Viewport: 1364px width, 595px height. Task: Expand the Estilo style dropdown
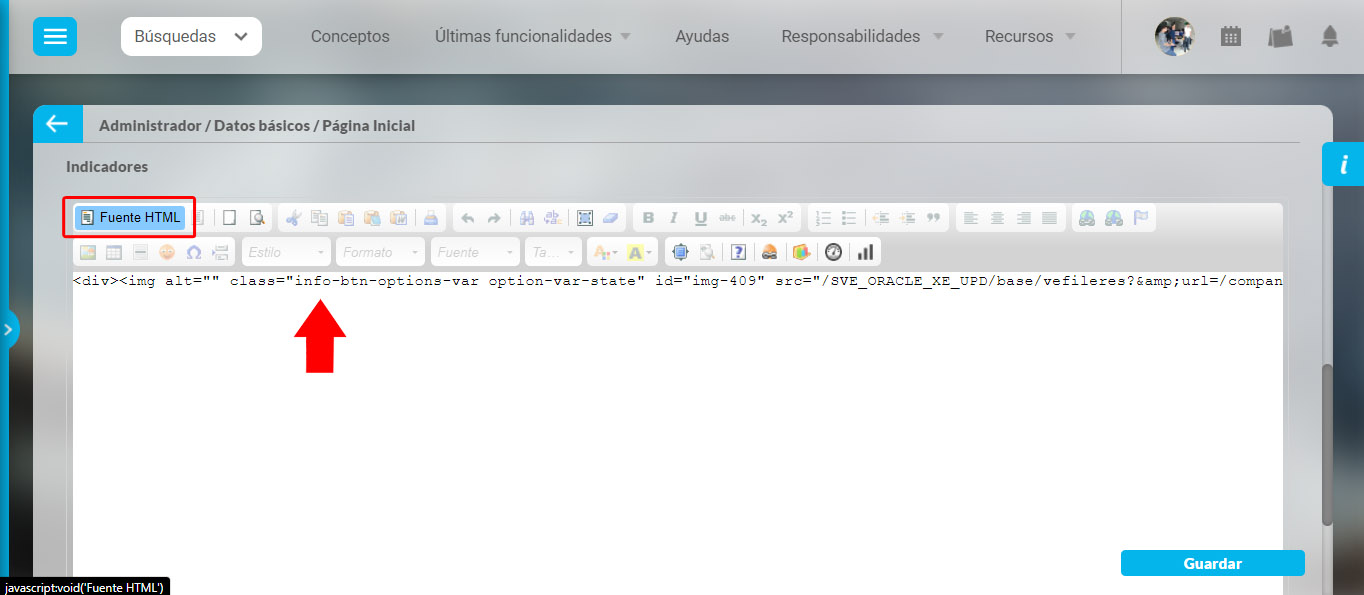[x=286, y=252]
